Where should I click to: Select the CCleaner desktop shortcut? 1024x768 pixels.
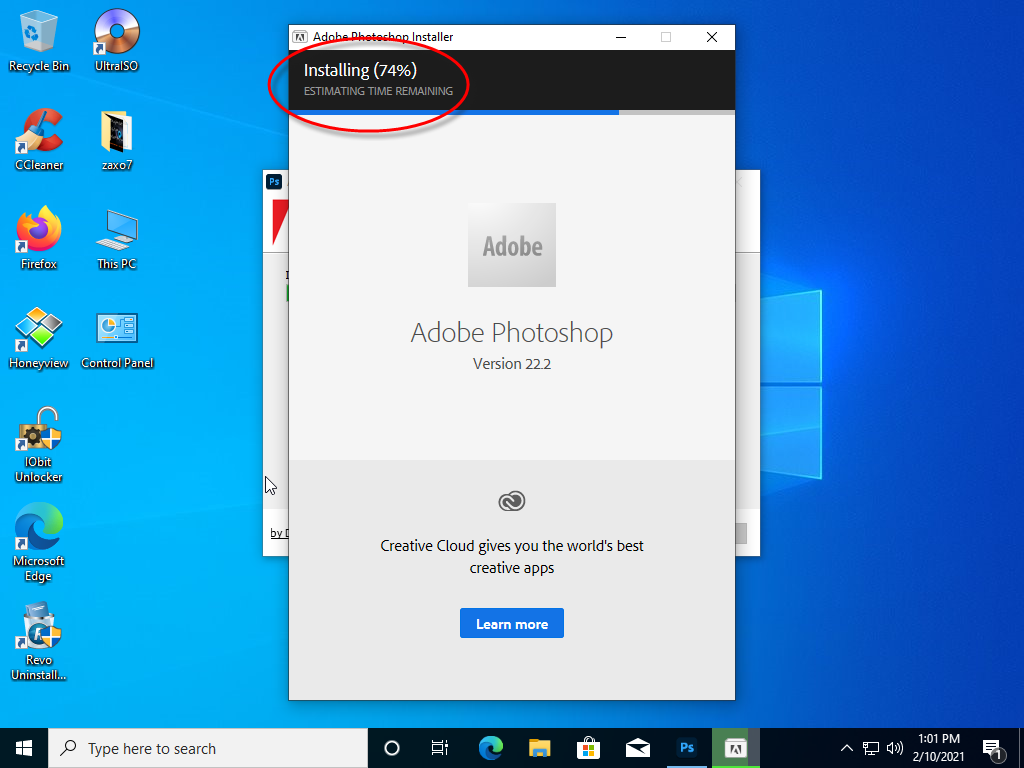pos(39,140)
